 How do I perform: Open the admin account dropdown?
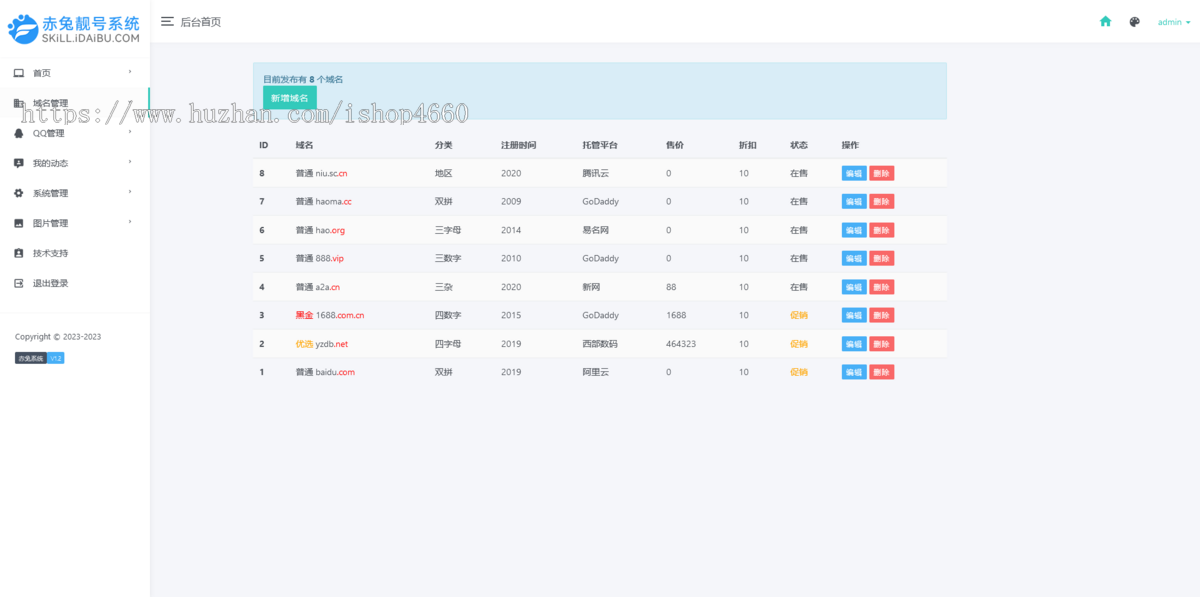[x=1172, y=20]
